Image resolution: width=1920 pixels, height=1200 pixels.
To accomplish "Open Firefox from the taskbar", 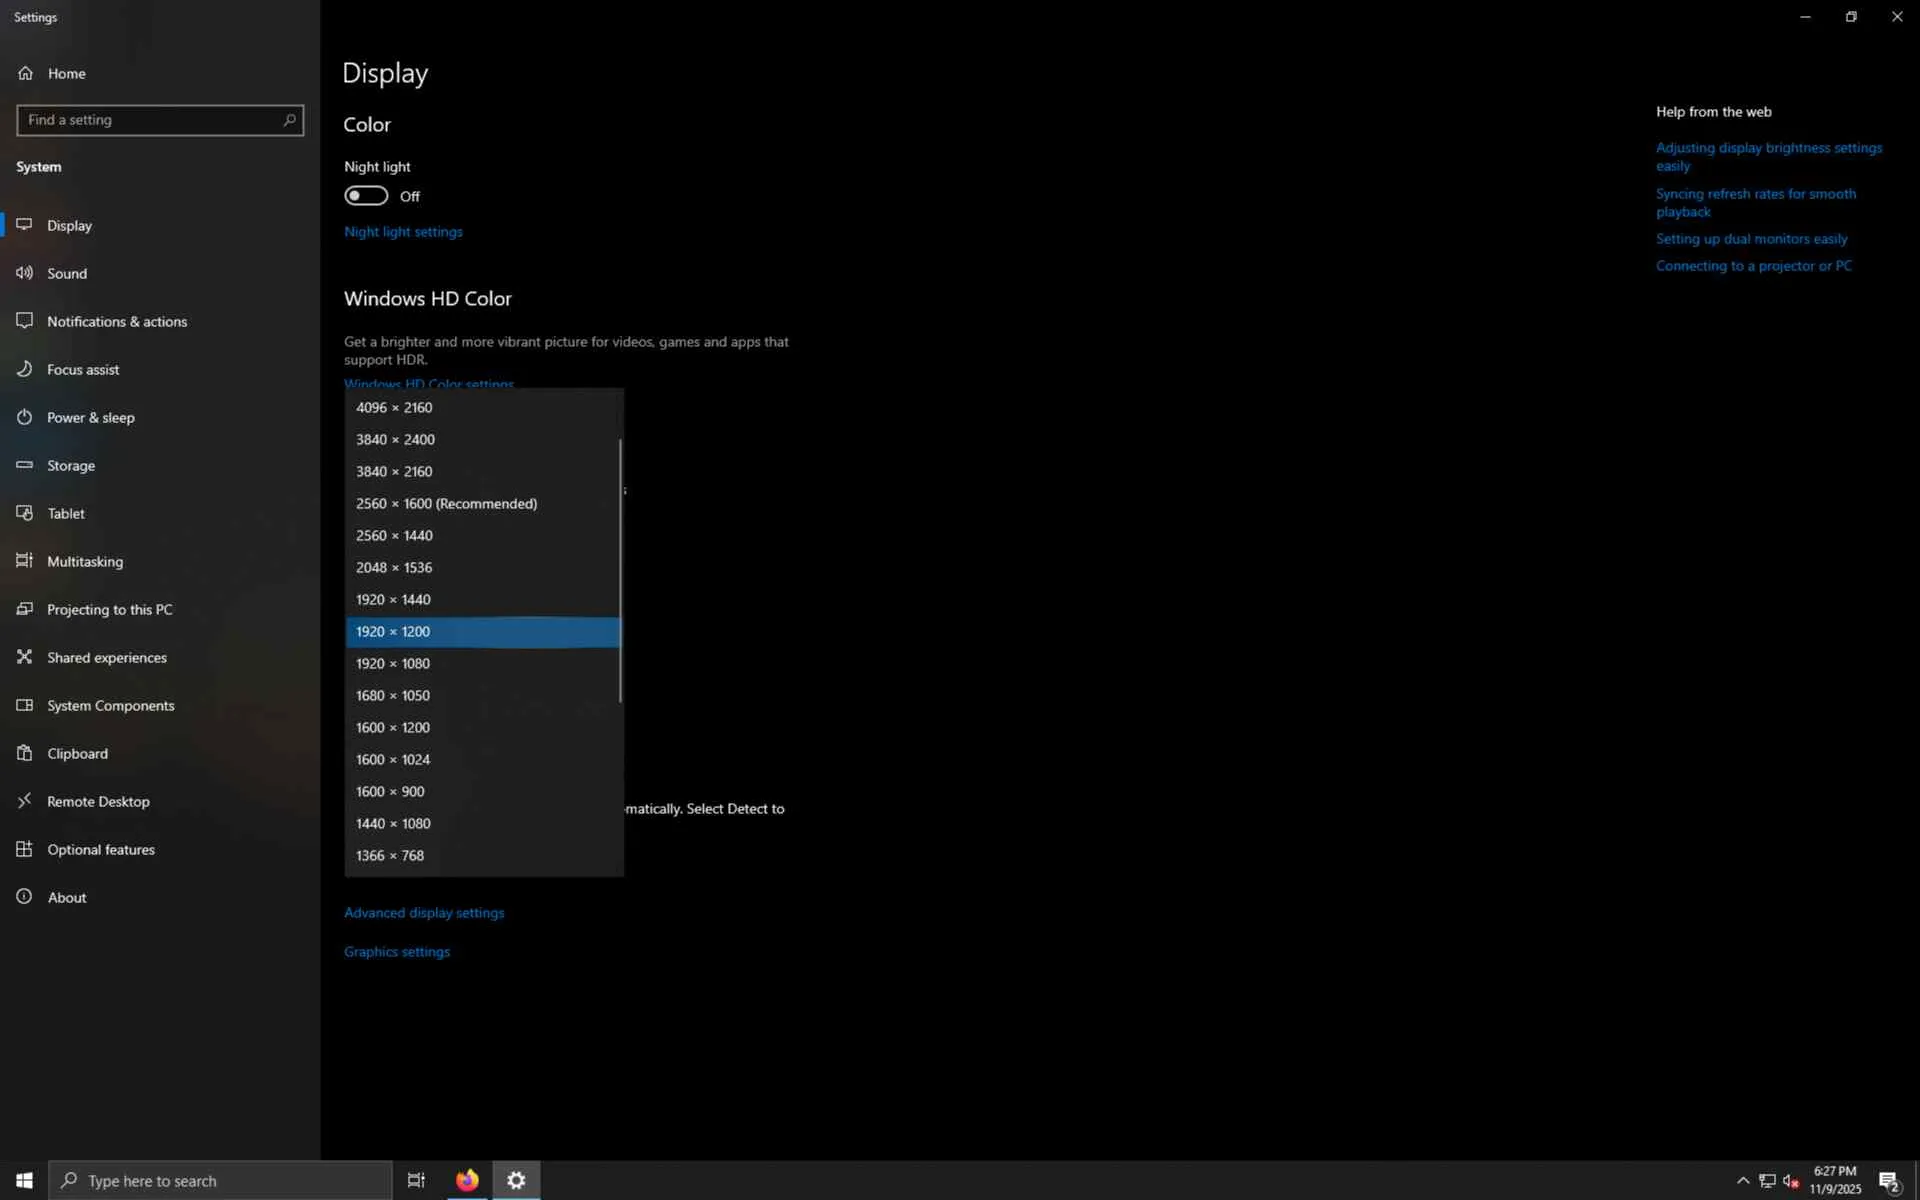I will [467, 1180].
